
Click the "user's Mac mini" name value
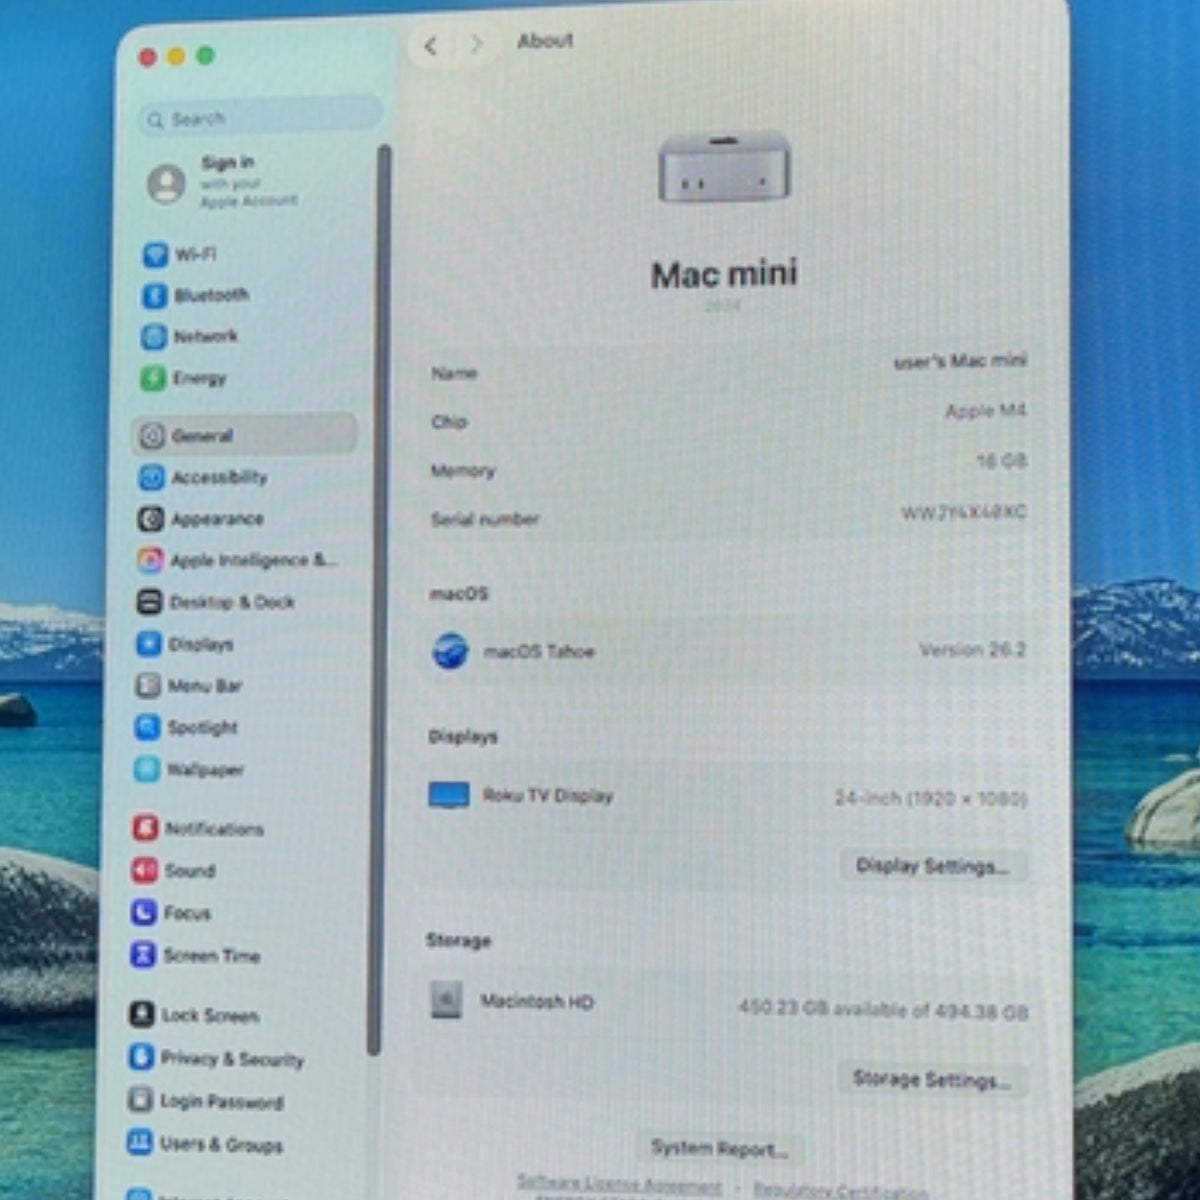pos(960,361)
